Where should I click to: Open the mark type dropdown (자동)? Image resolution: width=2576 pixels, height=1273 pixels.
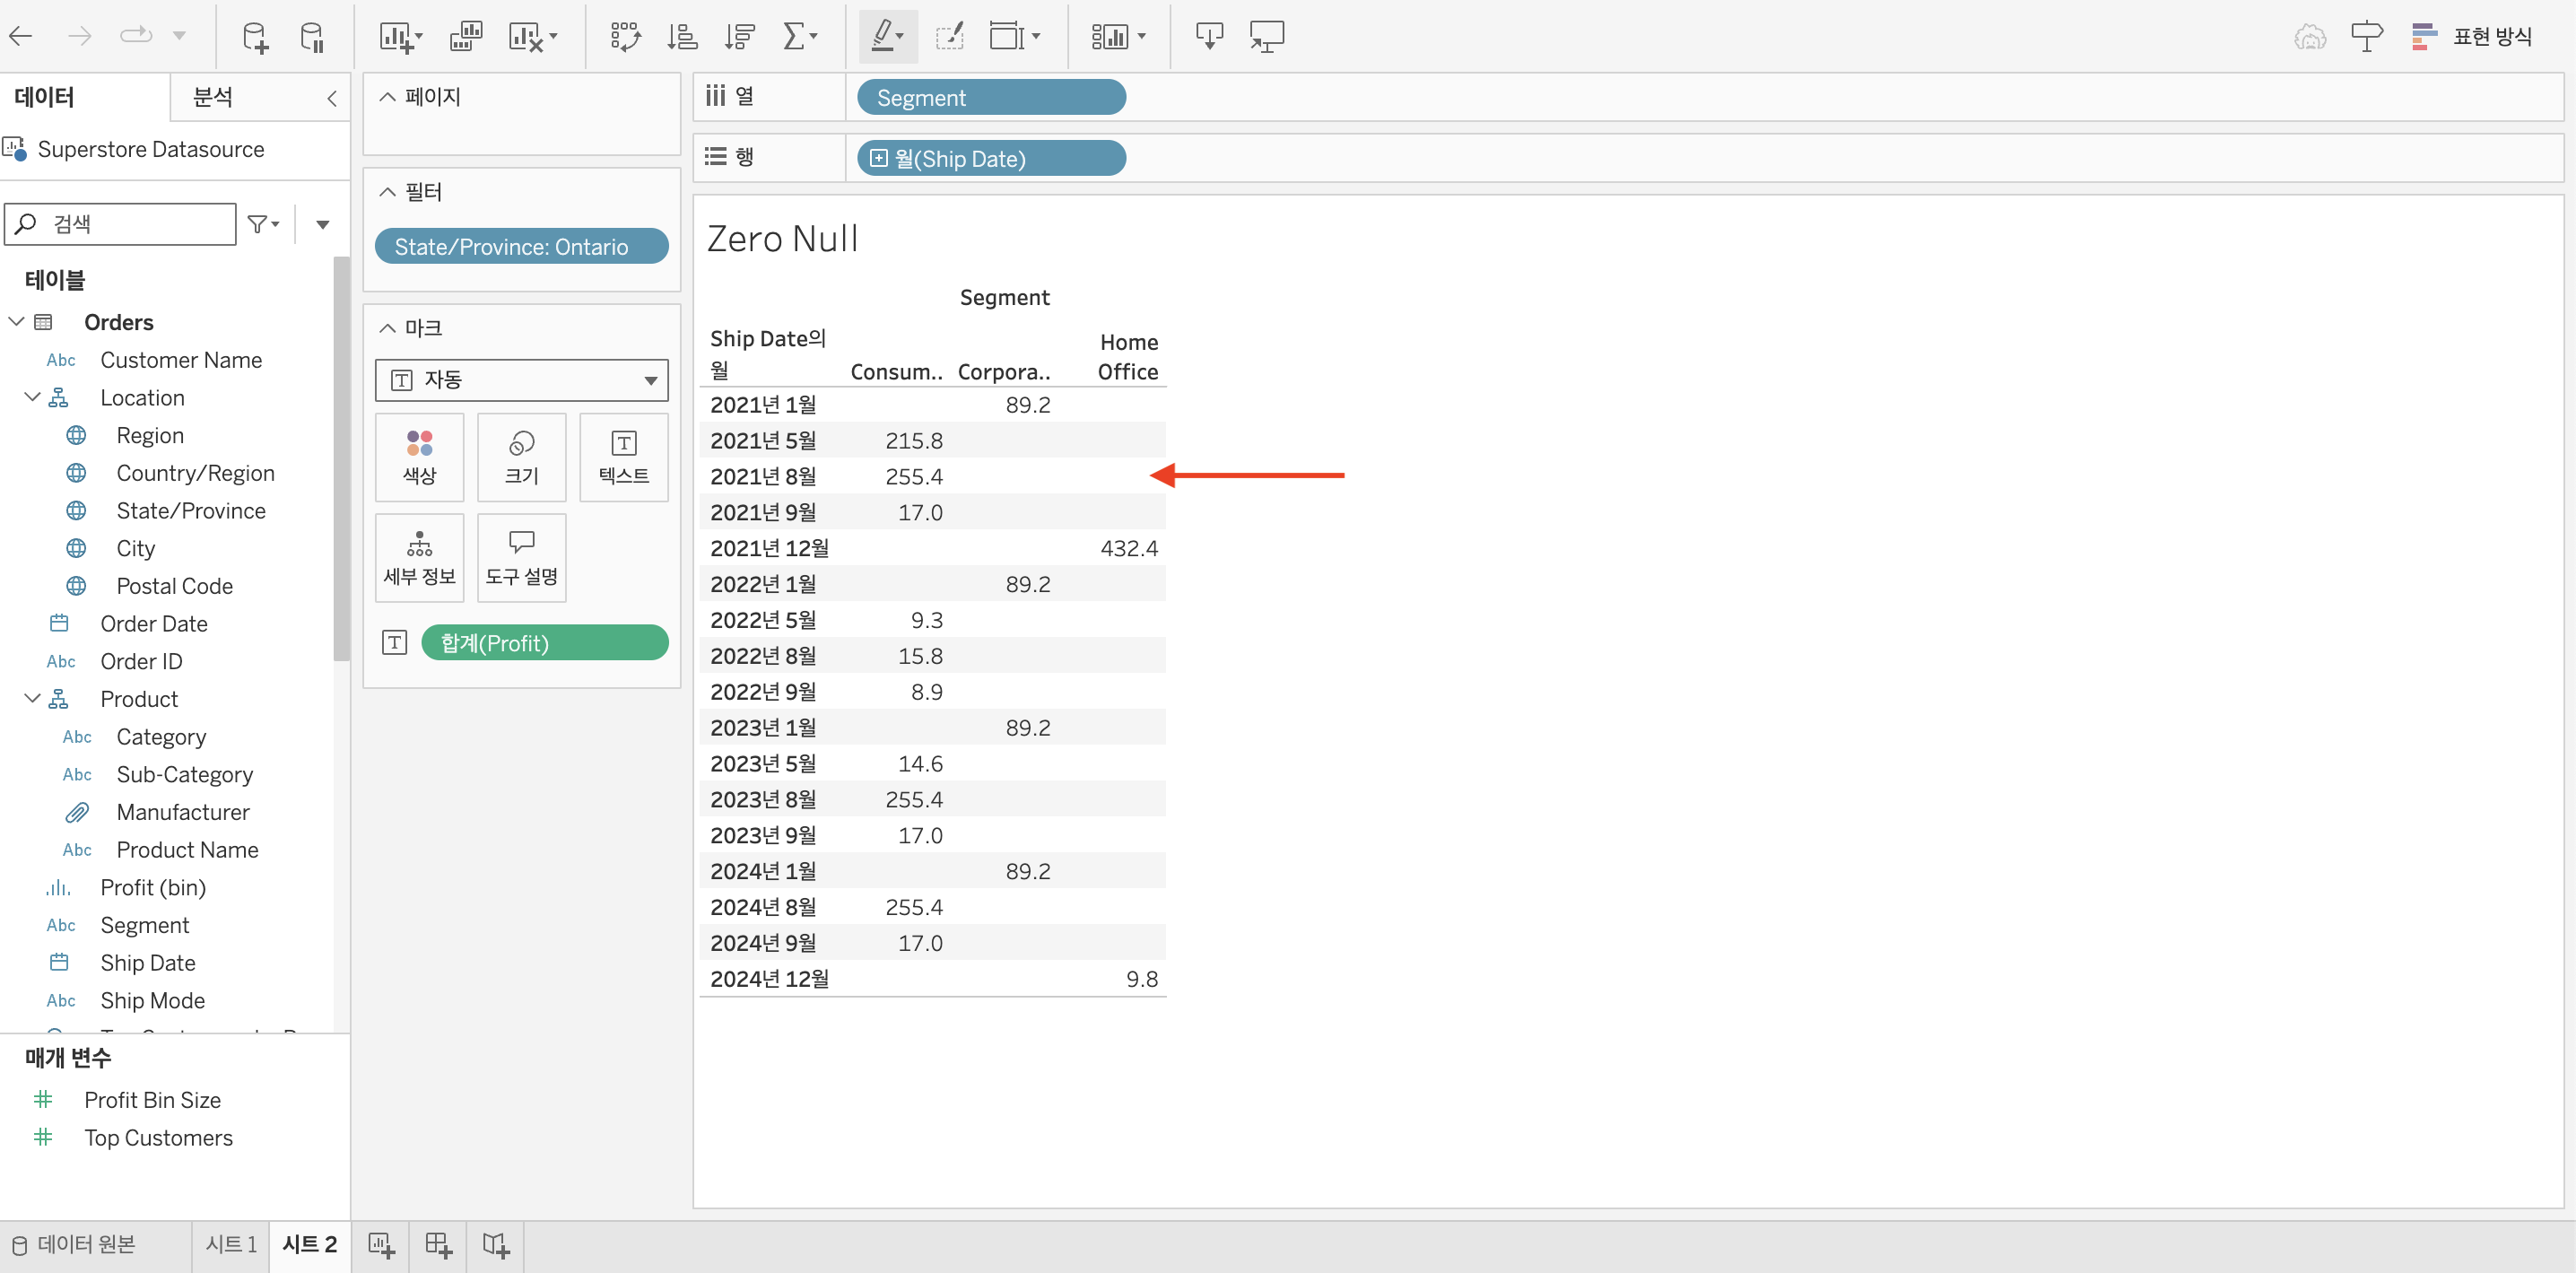point(521,380)
